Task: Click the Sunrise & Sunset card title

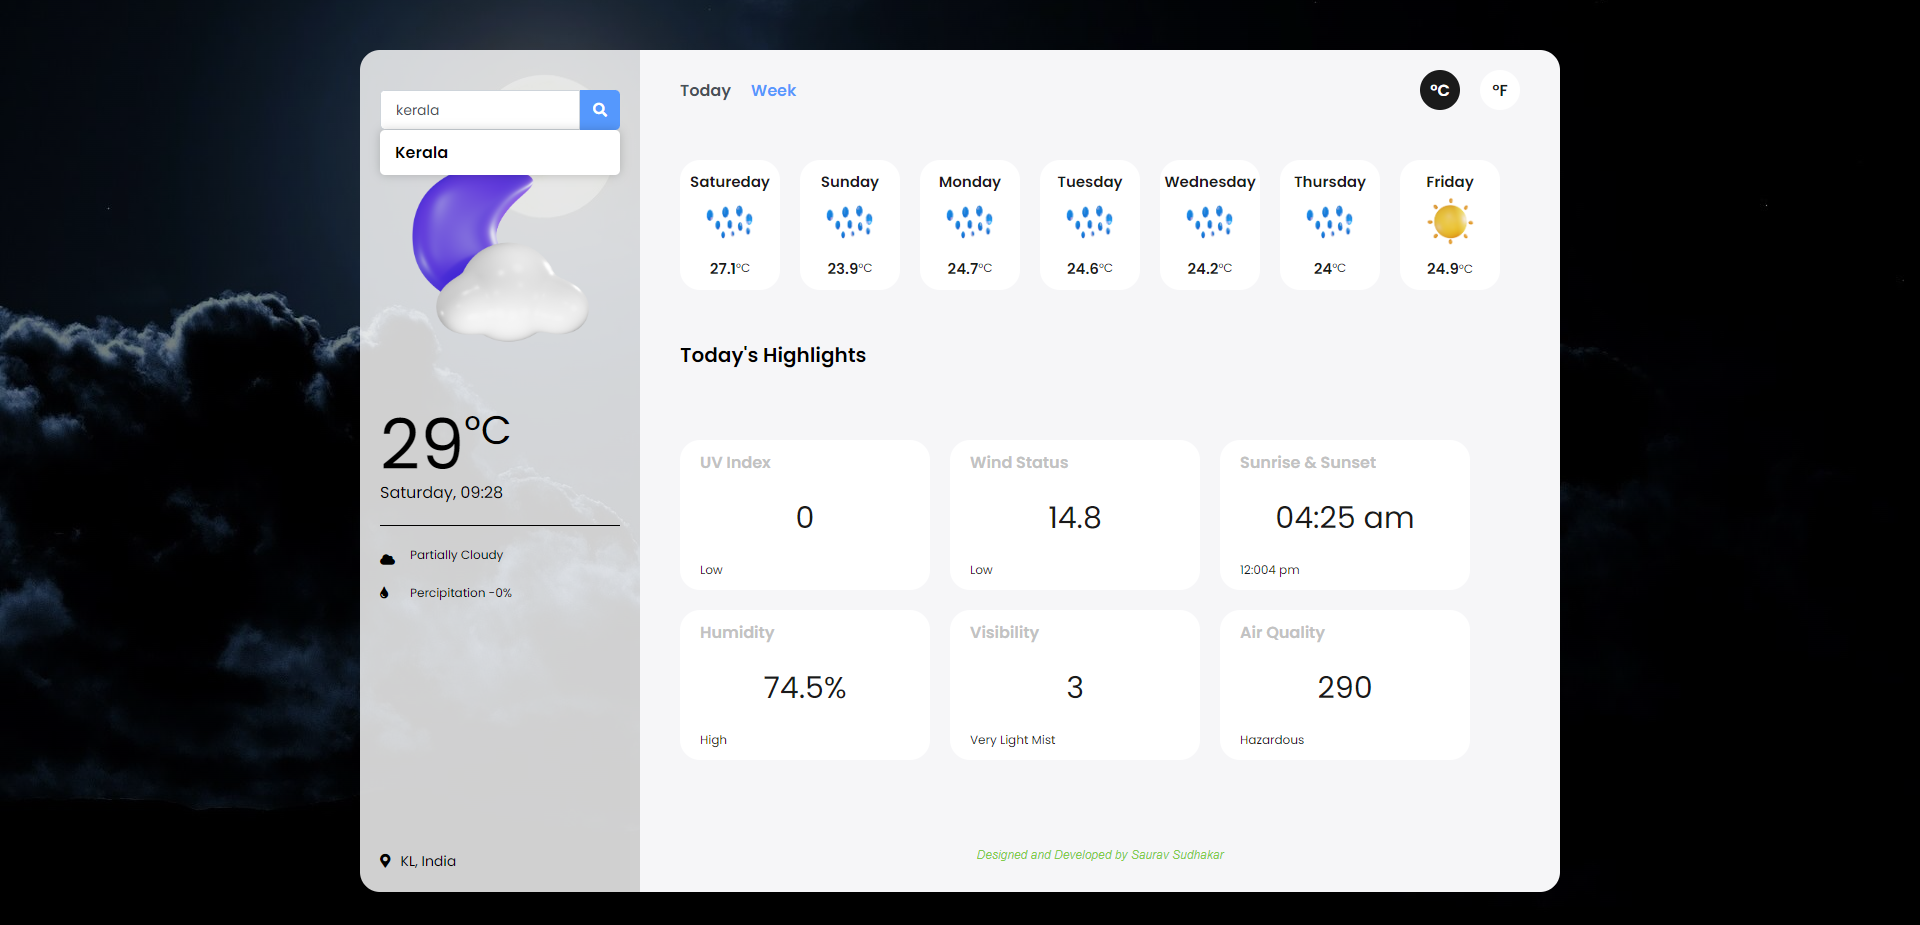Action: (1308, 462)
